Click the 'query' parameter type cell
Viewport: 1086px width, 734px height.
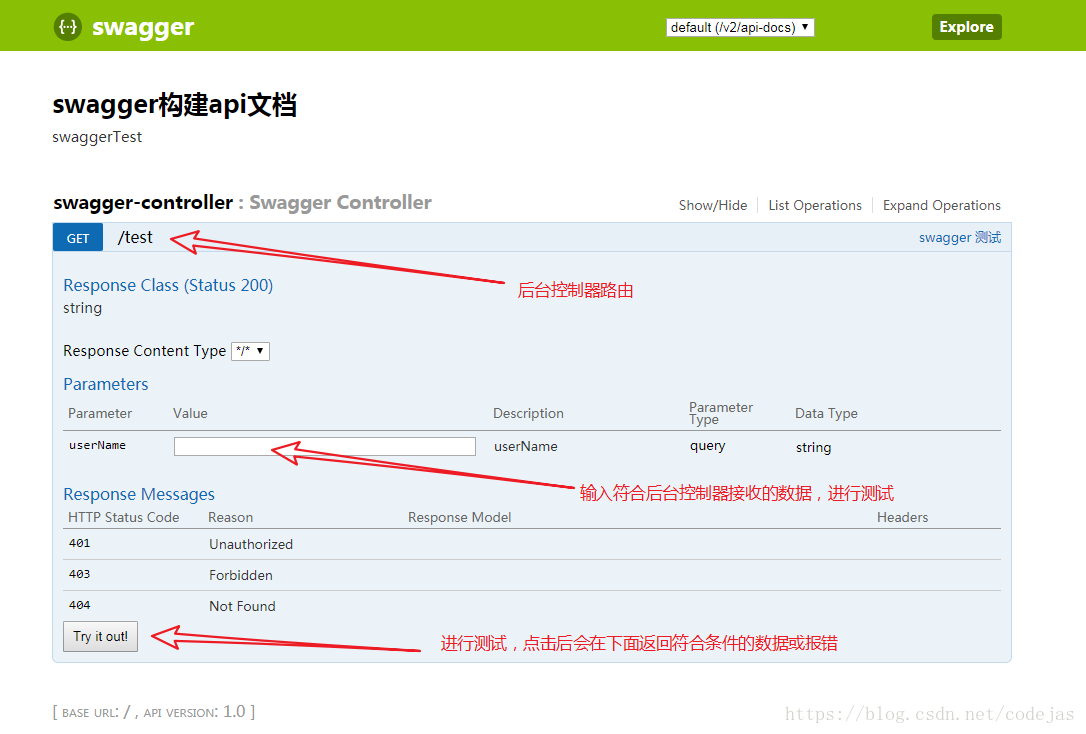707,446
